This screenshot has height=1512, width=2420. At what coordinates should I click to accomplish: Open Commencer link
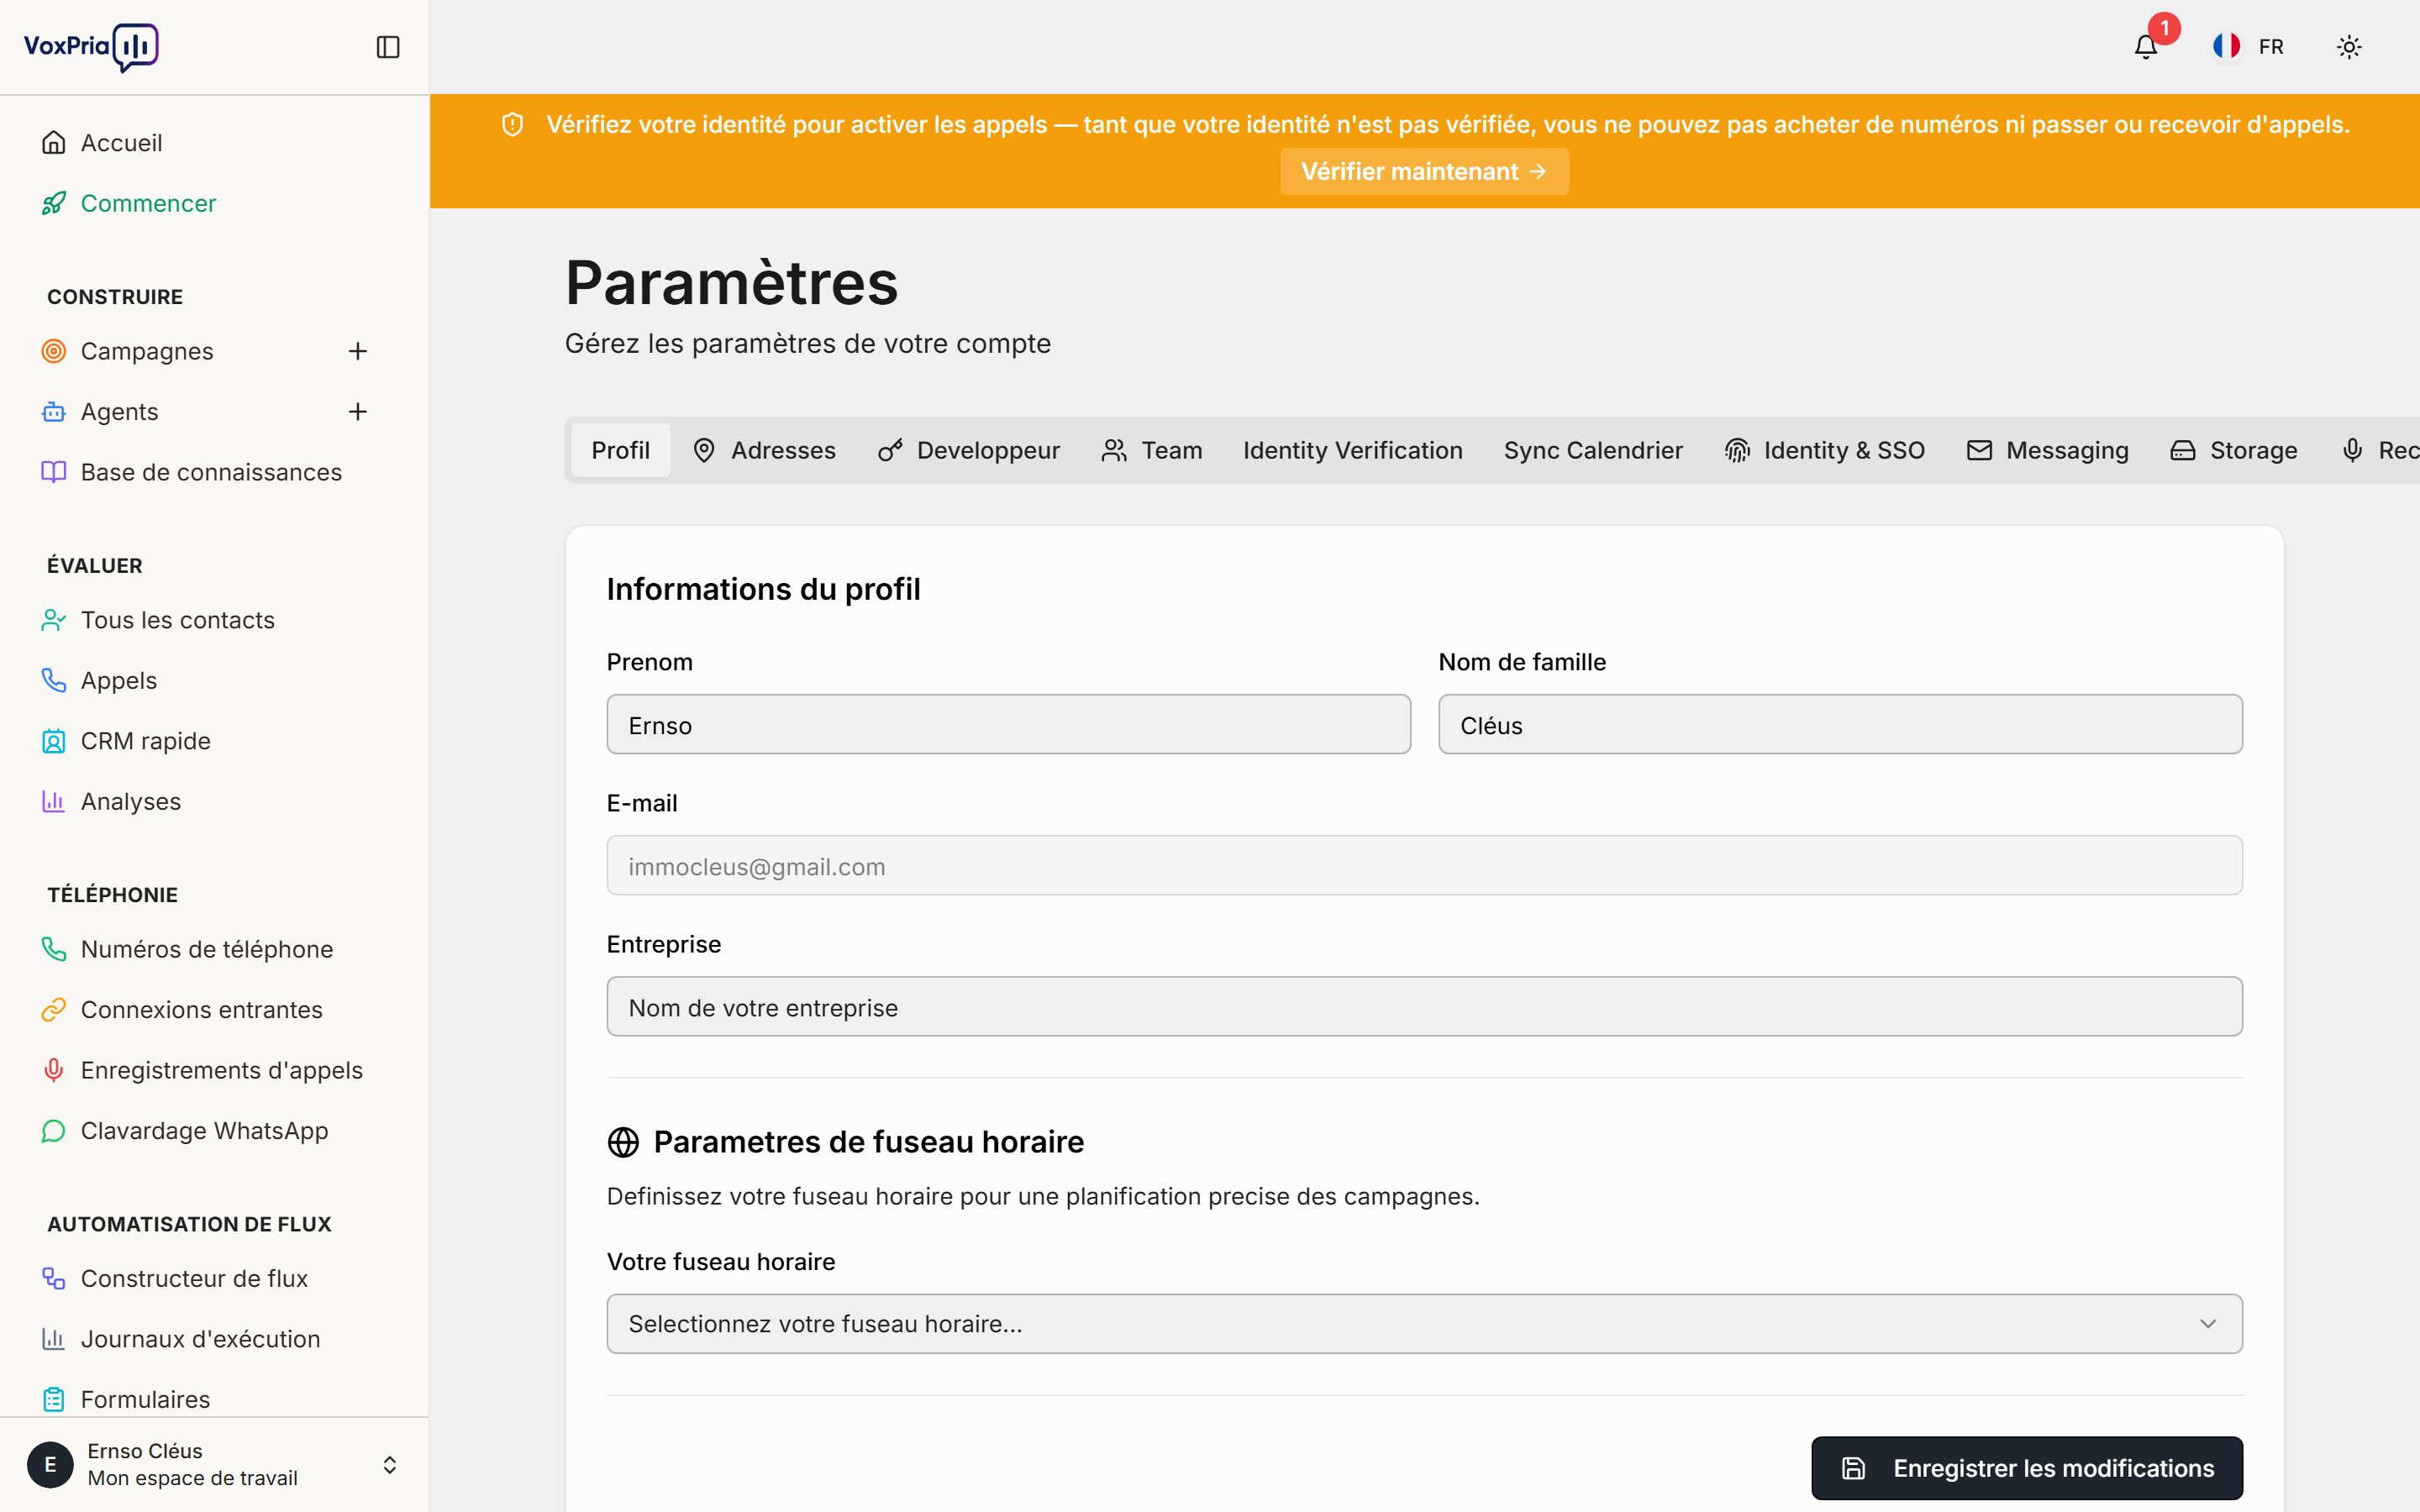[x=148, y=203]
